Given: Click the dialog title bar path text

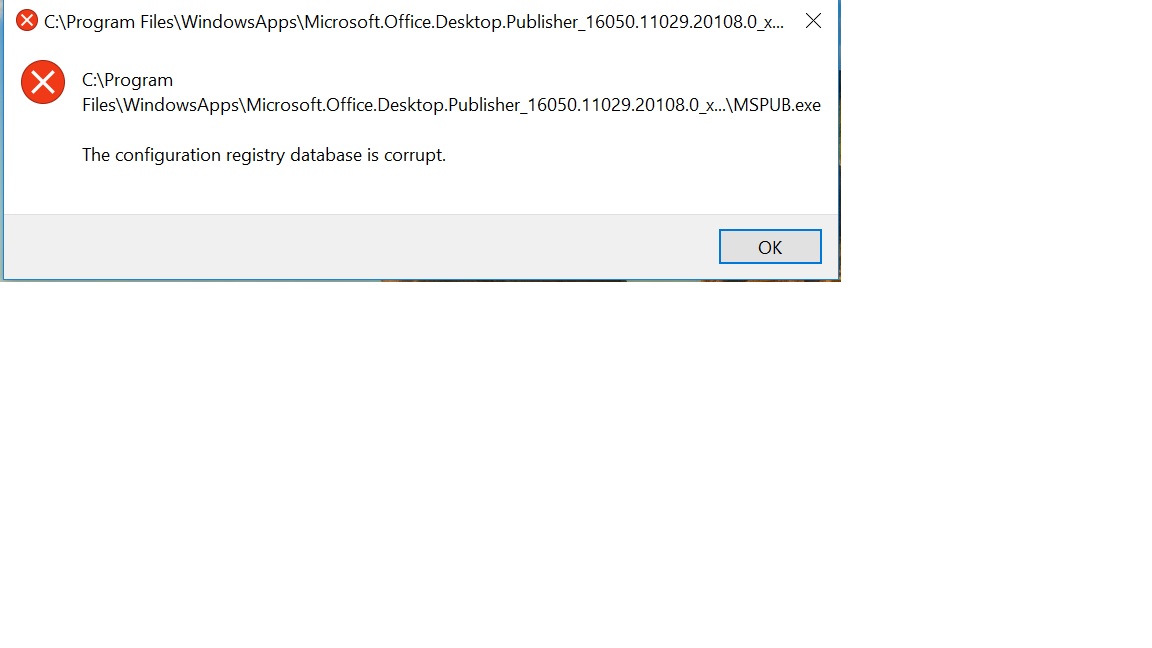Looking at the screenshot, I should [414, 22].
